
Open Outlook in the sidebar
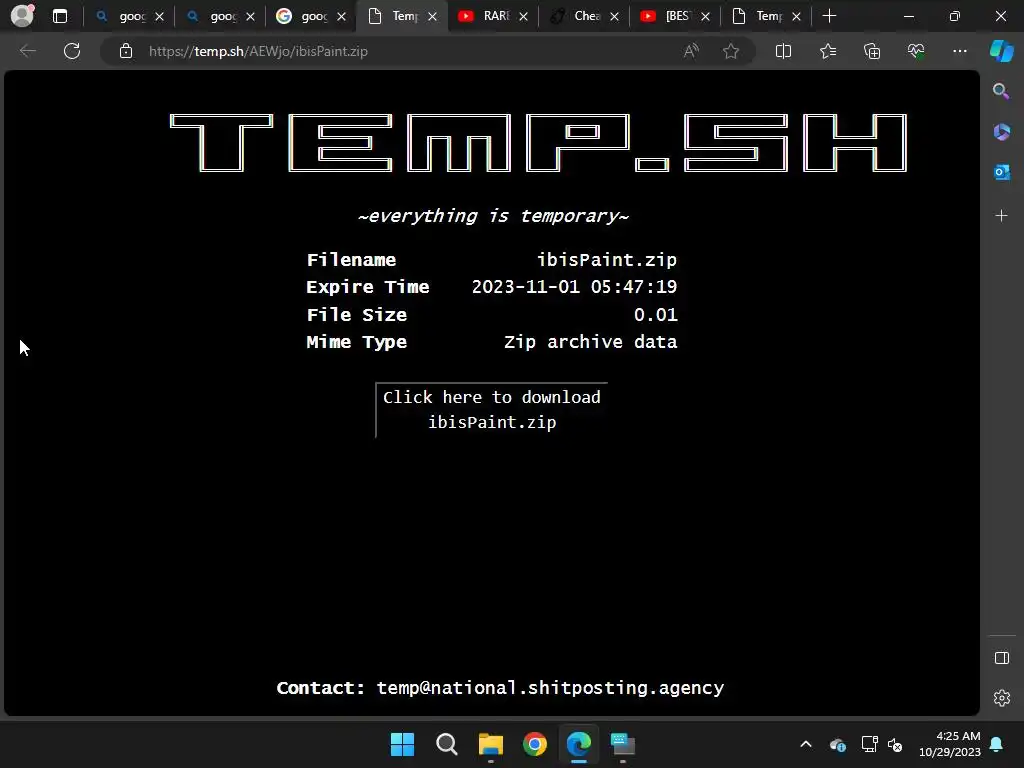(1001, 172)
